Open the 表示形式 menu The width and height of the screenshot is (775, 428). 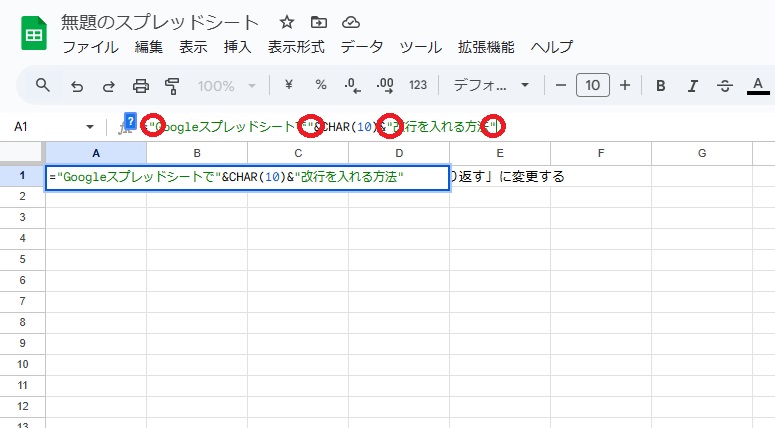tap(296, 47)
